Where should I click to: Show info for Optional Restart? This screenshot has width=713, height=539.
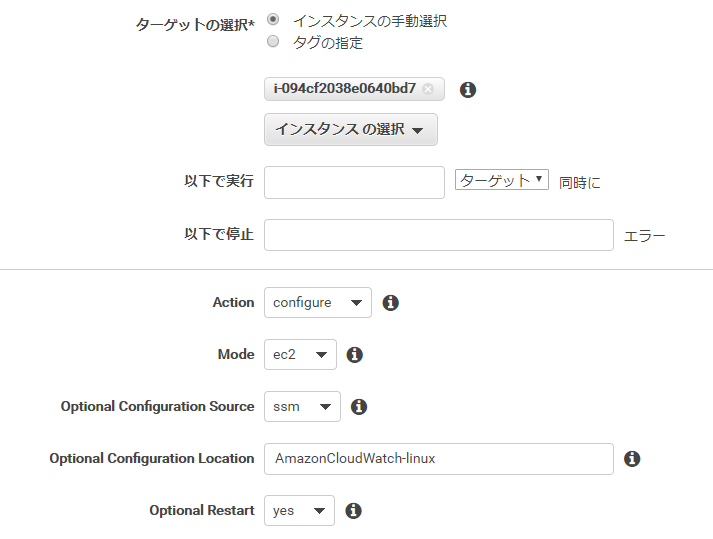353,510
